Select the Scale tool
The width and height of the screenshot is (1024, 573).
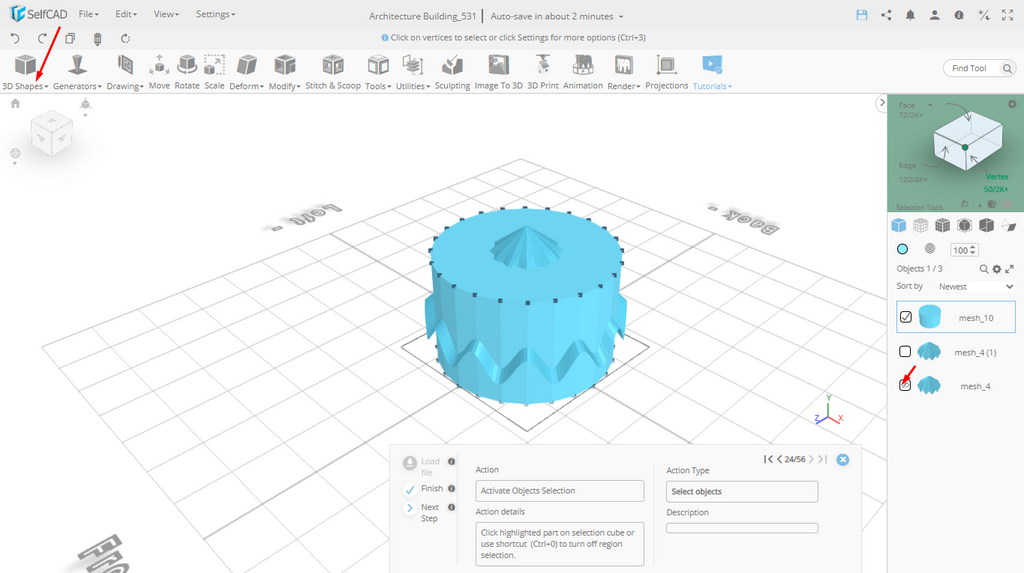(214, 72)
